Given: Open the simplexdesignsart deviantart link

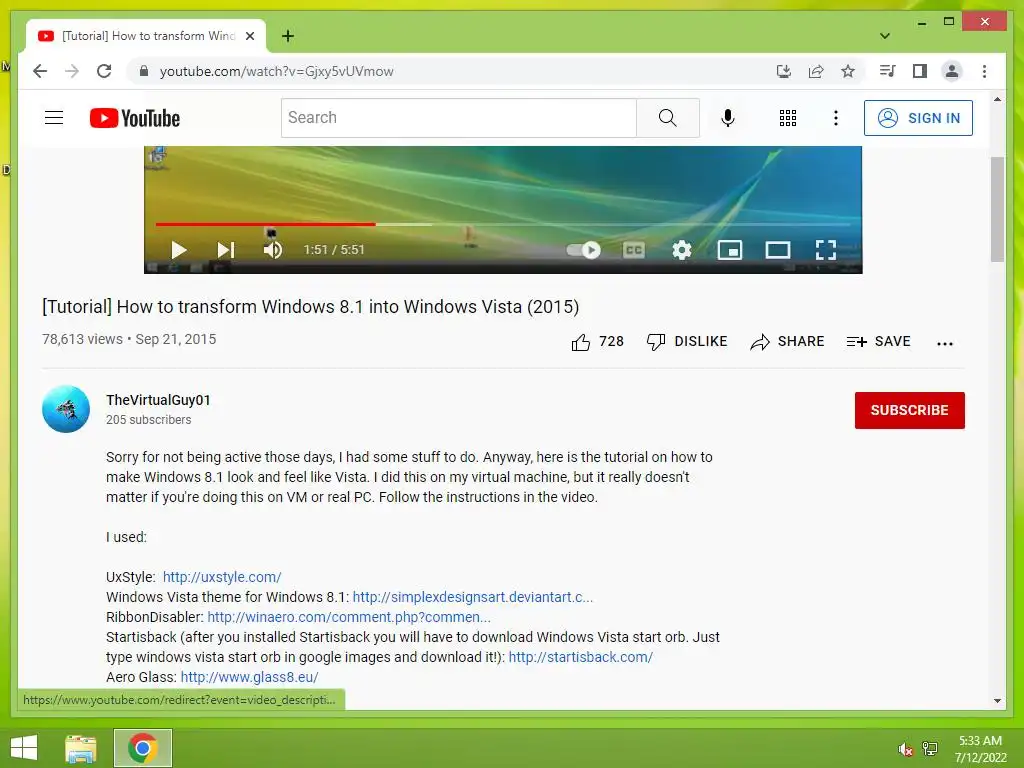Looking at the screenshot, I should [473, 597].
